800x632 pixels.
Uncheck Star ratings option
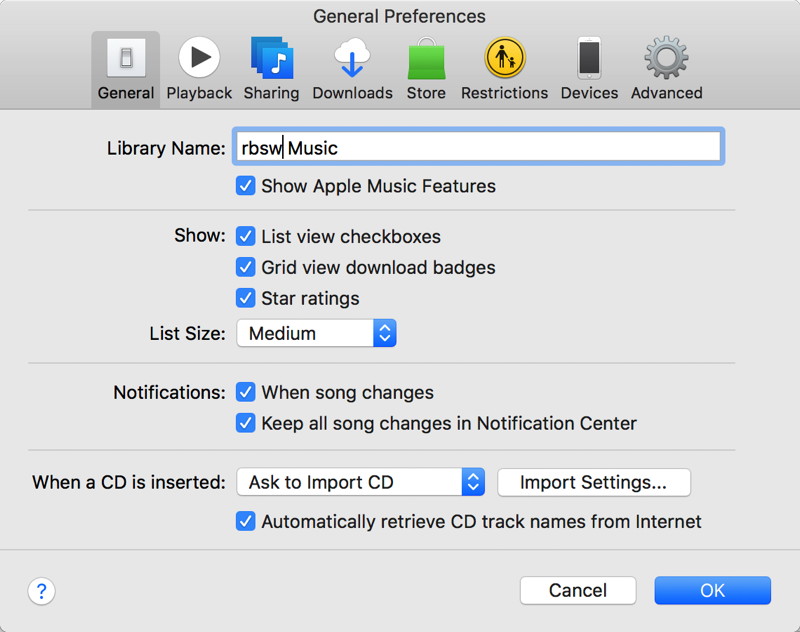[x=245, y=298]
